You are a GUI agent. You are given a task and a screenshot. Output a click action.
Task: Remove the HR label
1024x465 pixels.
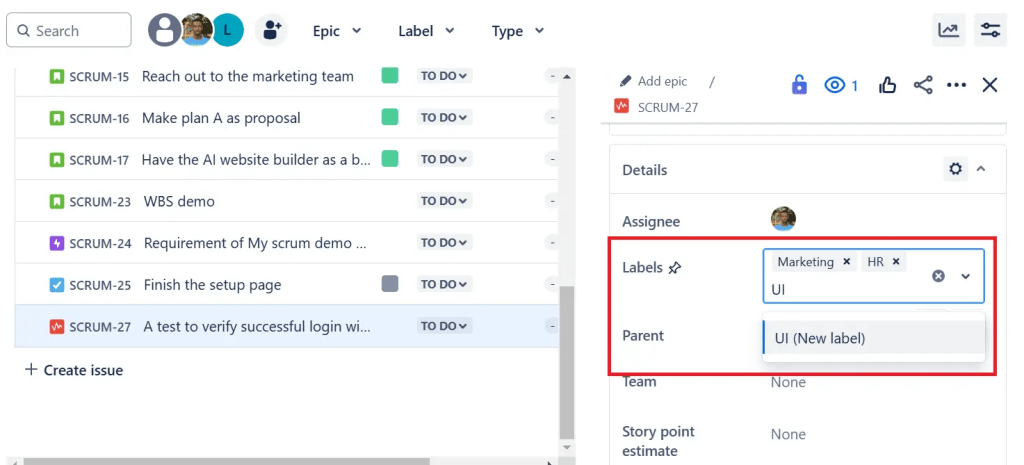896,262
